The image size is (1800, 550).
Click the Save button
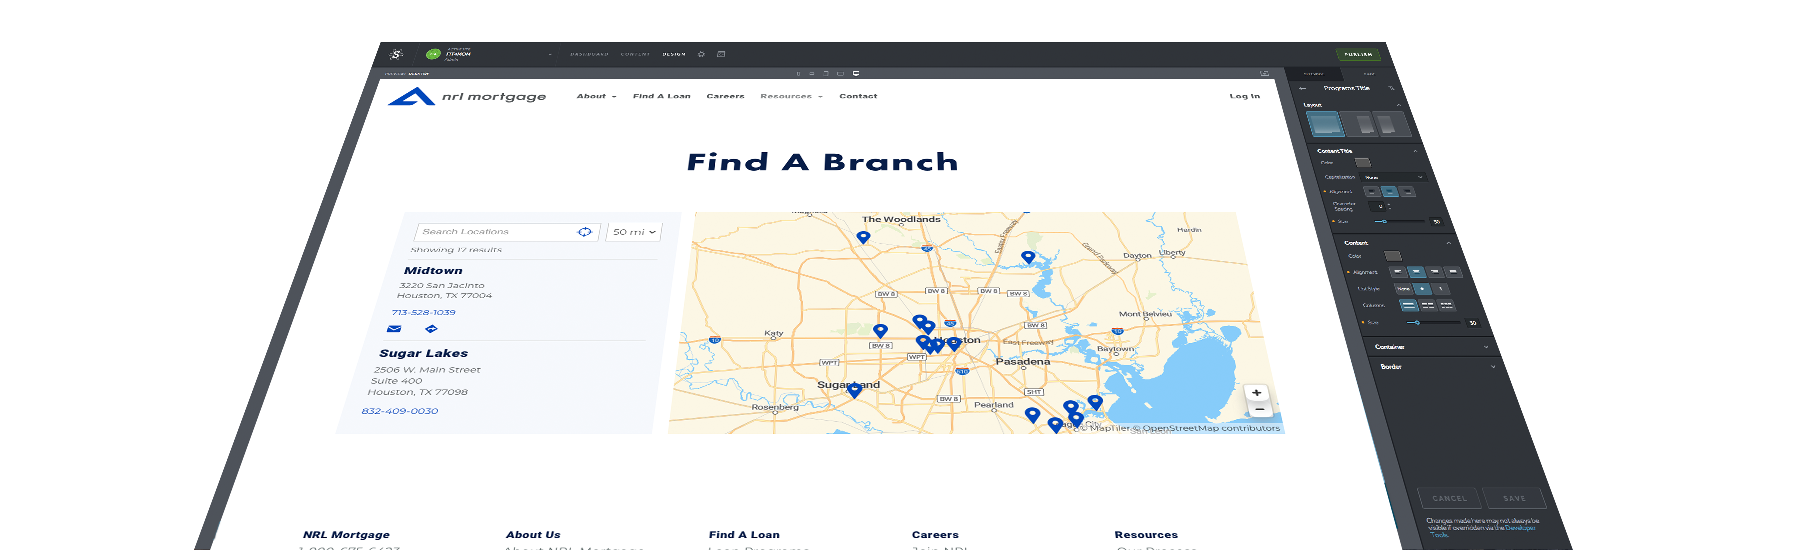click(1515, 498)
